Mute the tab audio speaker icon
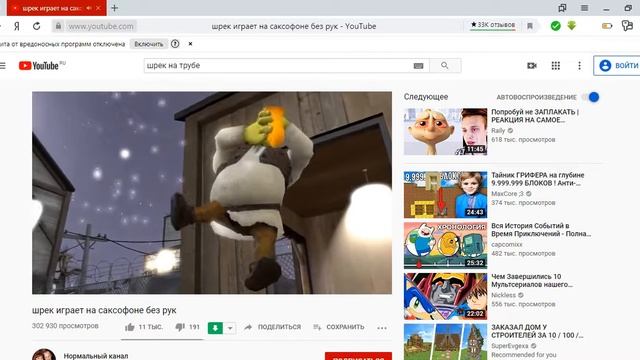 [89, 8]
